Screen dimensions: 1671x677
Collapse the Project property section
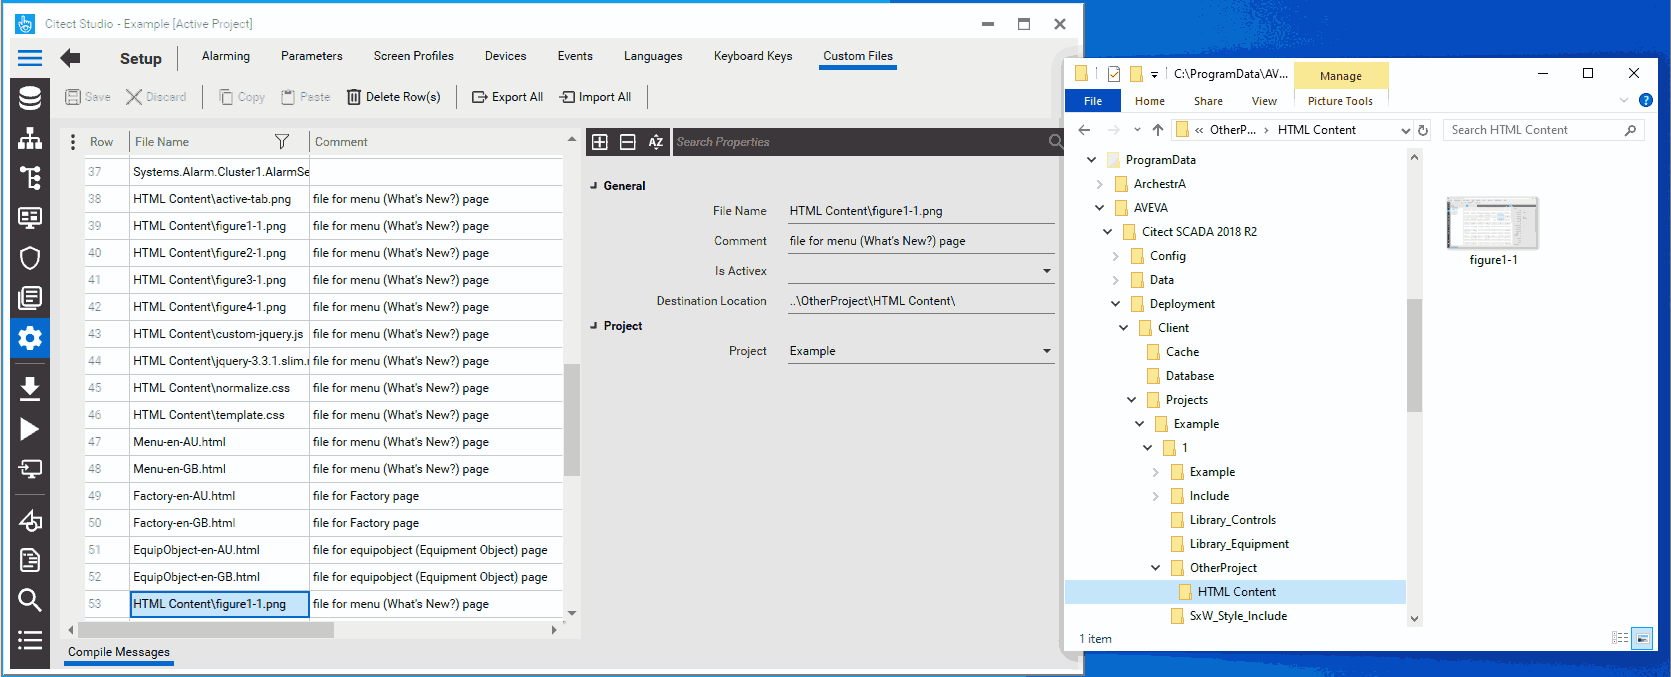click(x=594, y=326)
